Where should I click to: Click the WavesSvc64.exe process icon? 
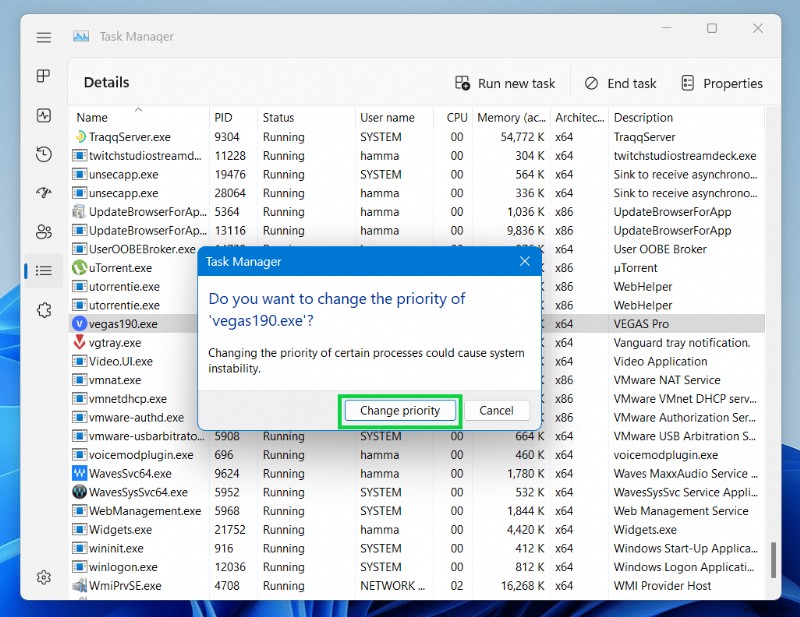[81, 473]
